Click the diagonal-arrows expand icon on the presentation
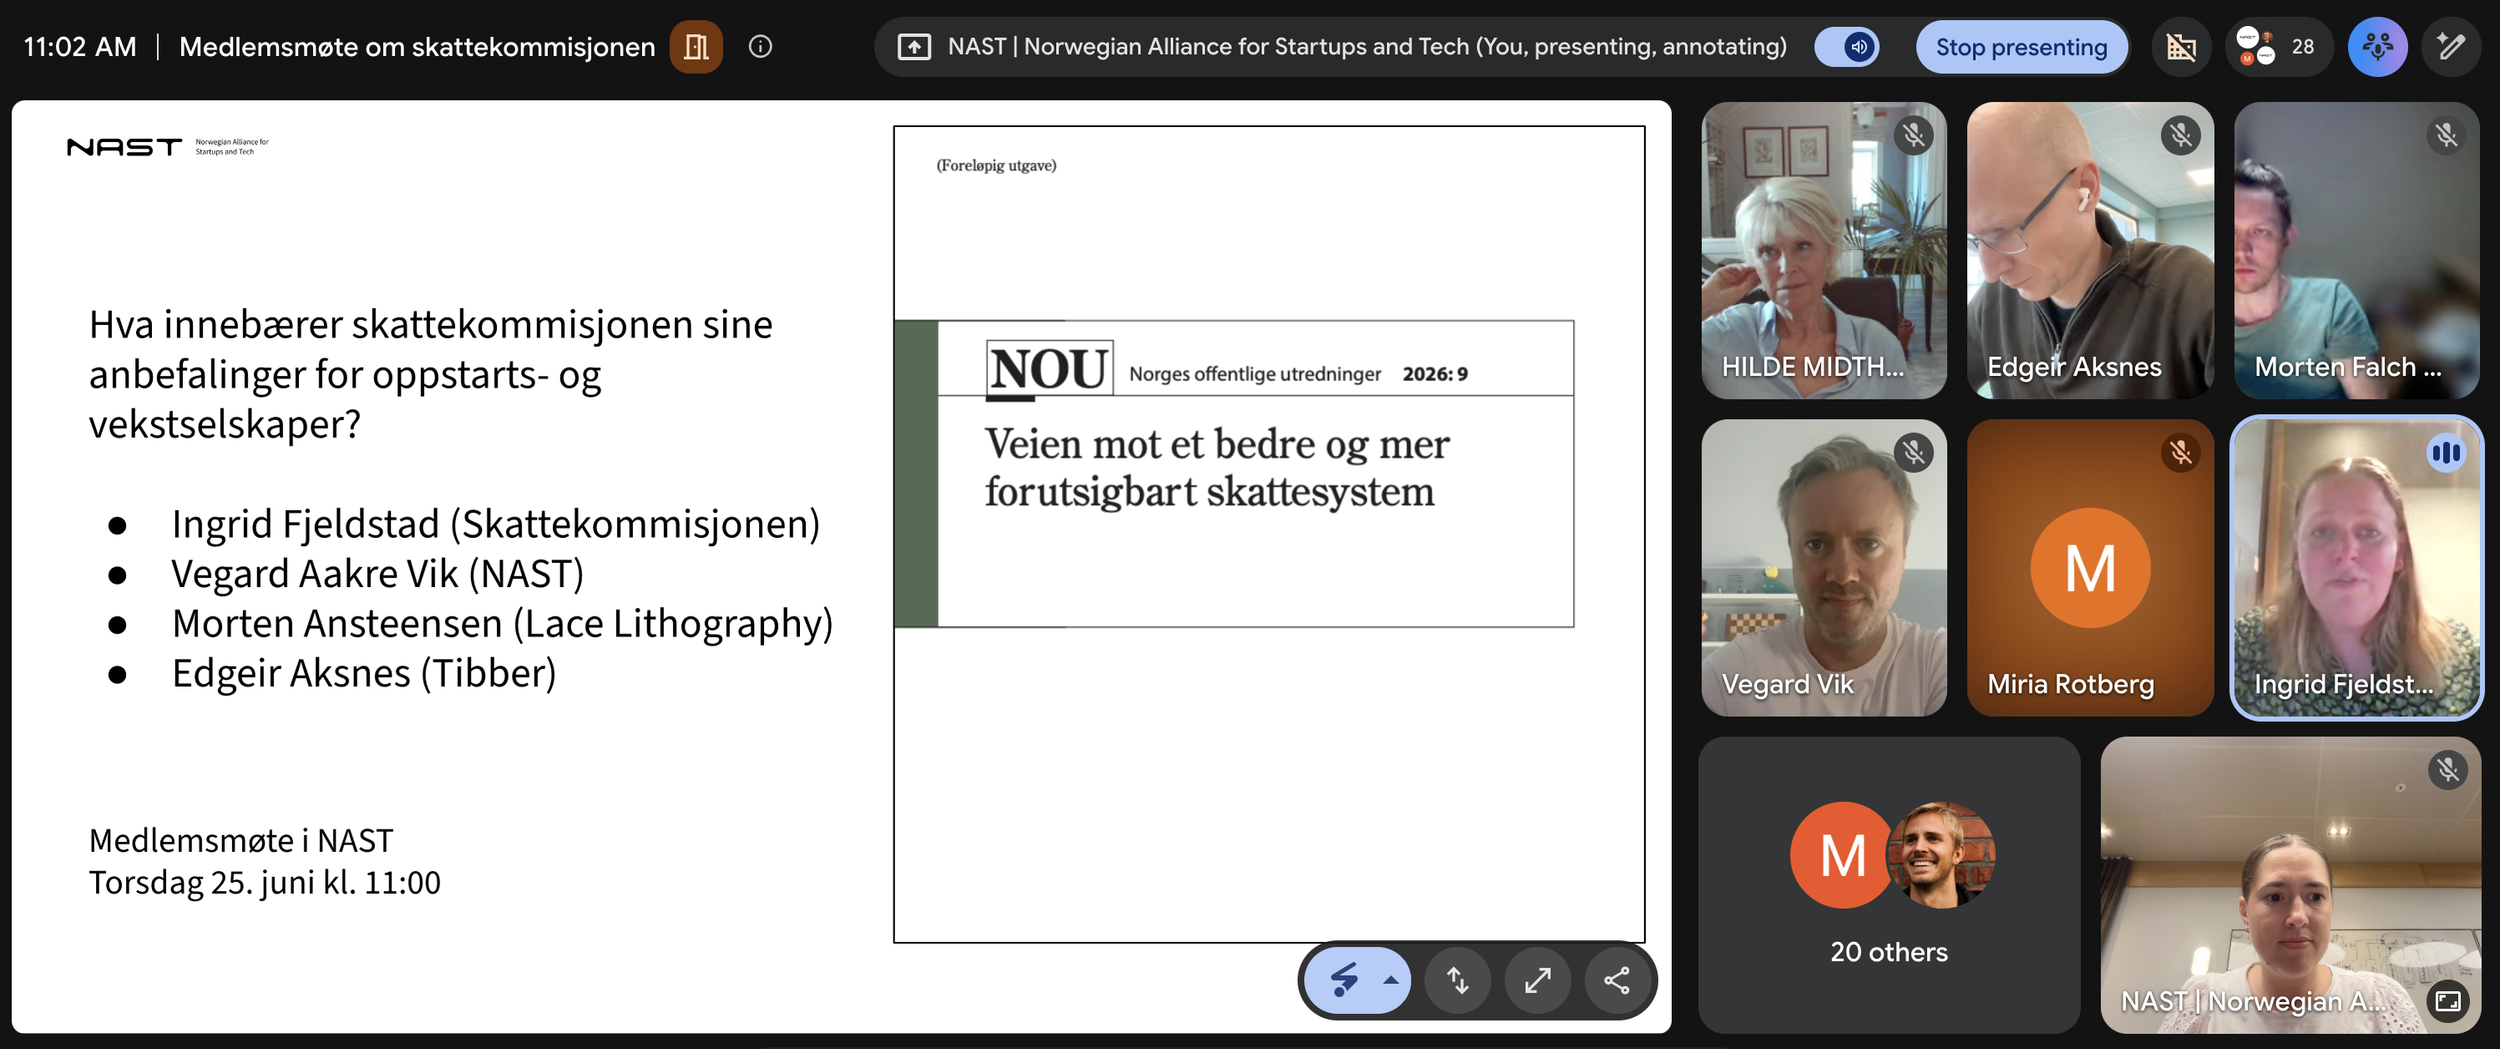Image resolution: width=2500 pixels, height=1049 pixels. [1538, 980]
